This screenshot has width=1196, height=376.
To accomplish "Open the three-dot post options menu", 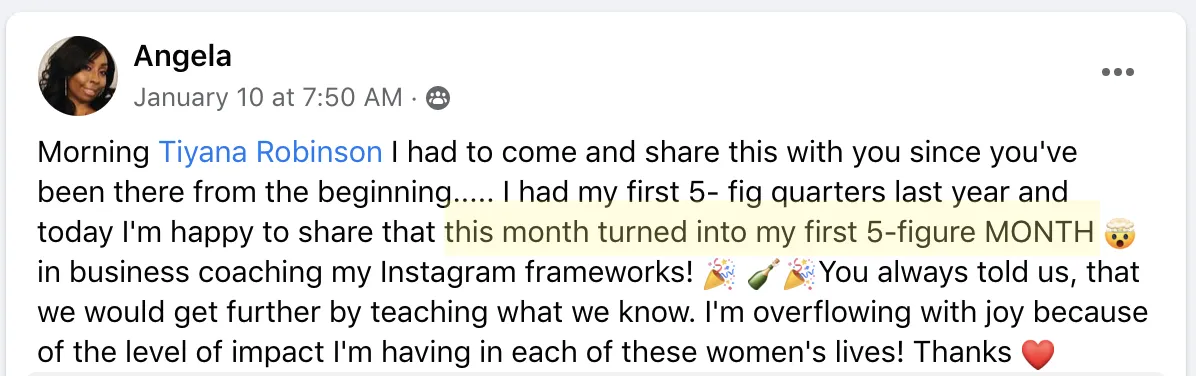I will click(1117, 72).
